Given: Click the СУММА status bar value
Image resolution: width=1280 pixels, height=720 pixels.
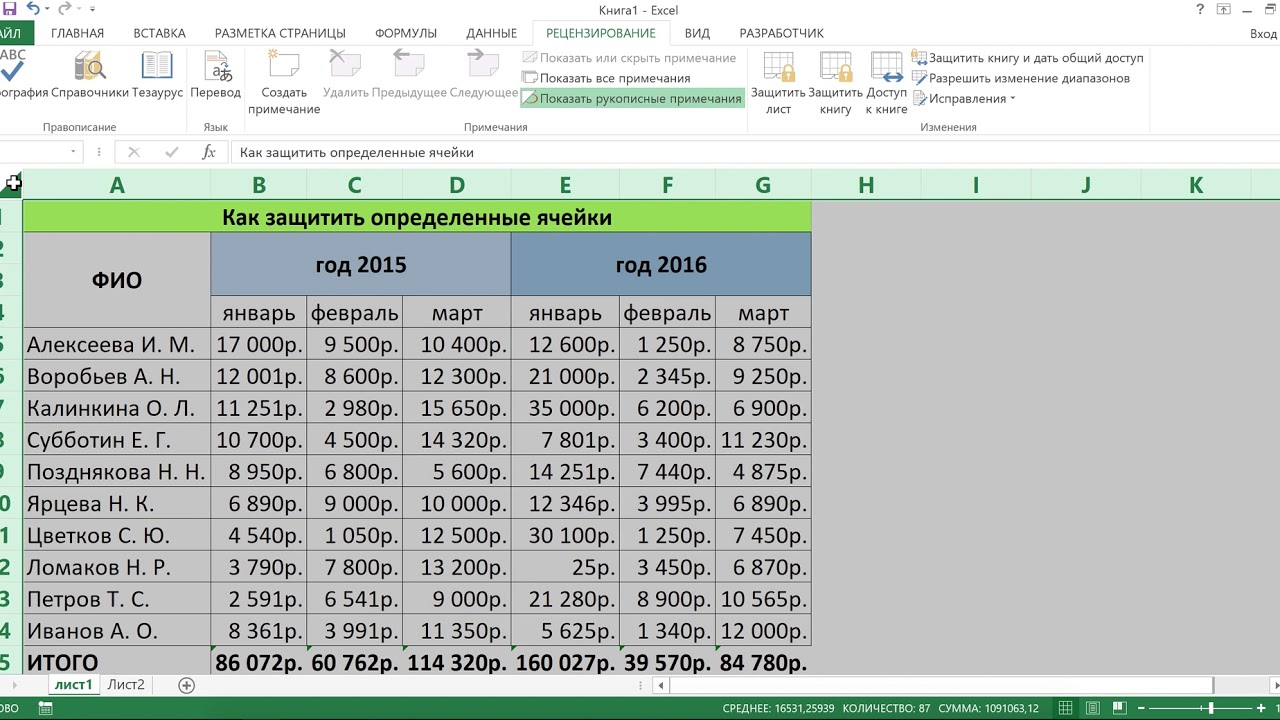Looking at the screenshot, I should (990, 708).
